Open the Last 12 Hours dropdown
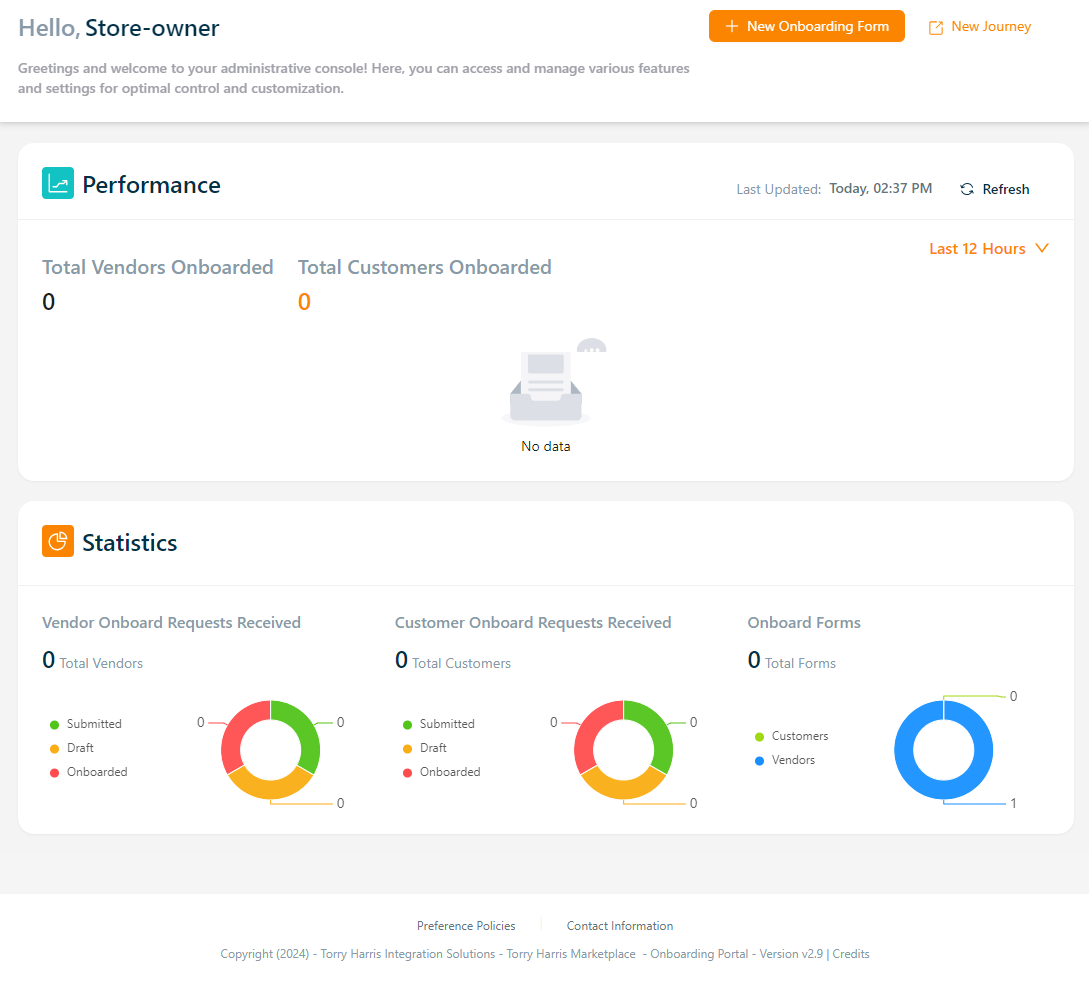The height and width of the screenshot is (987, 1089). (x=977, y=249)
